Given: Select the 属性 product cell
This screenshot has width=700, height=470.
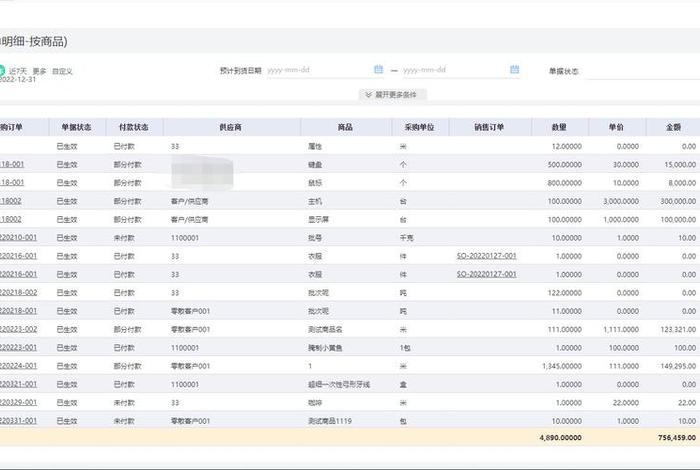Looking at the screenshot, I should pyautogui.click(x=315, y=146).
